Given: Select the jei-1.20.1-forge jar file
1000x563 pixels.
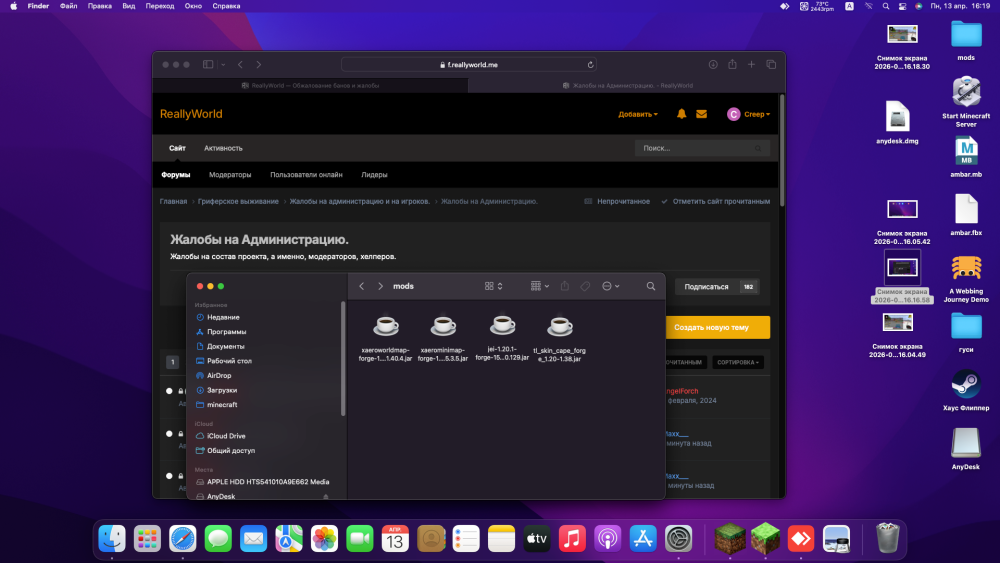Looking at the screenshot, I should 502,338.
